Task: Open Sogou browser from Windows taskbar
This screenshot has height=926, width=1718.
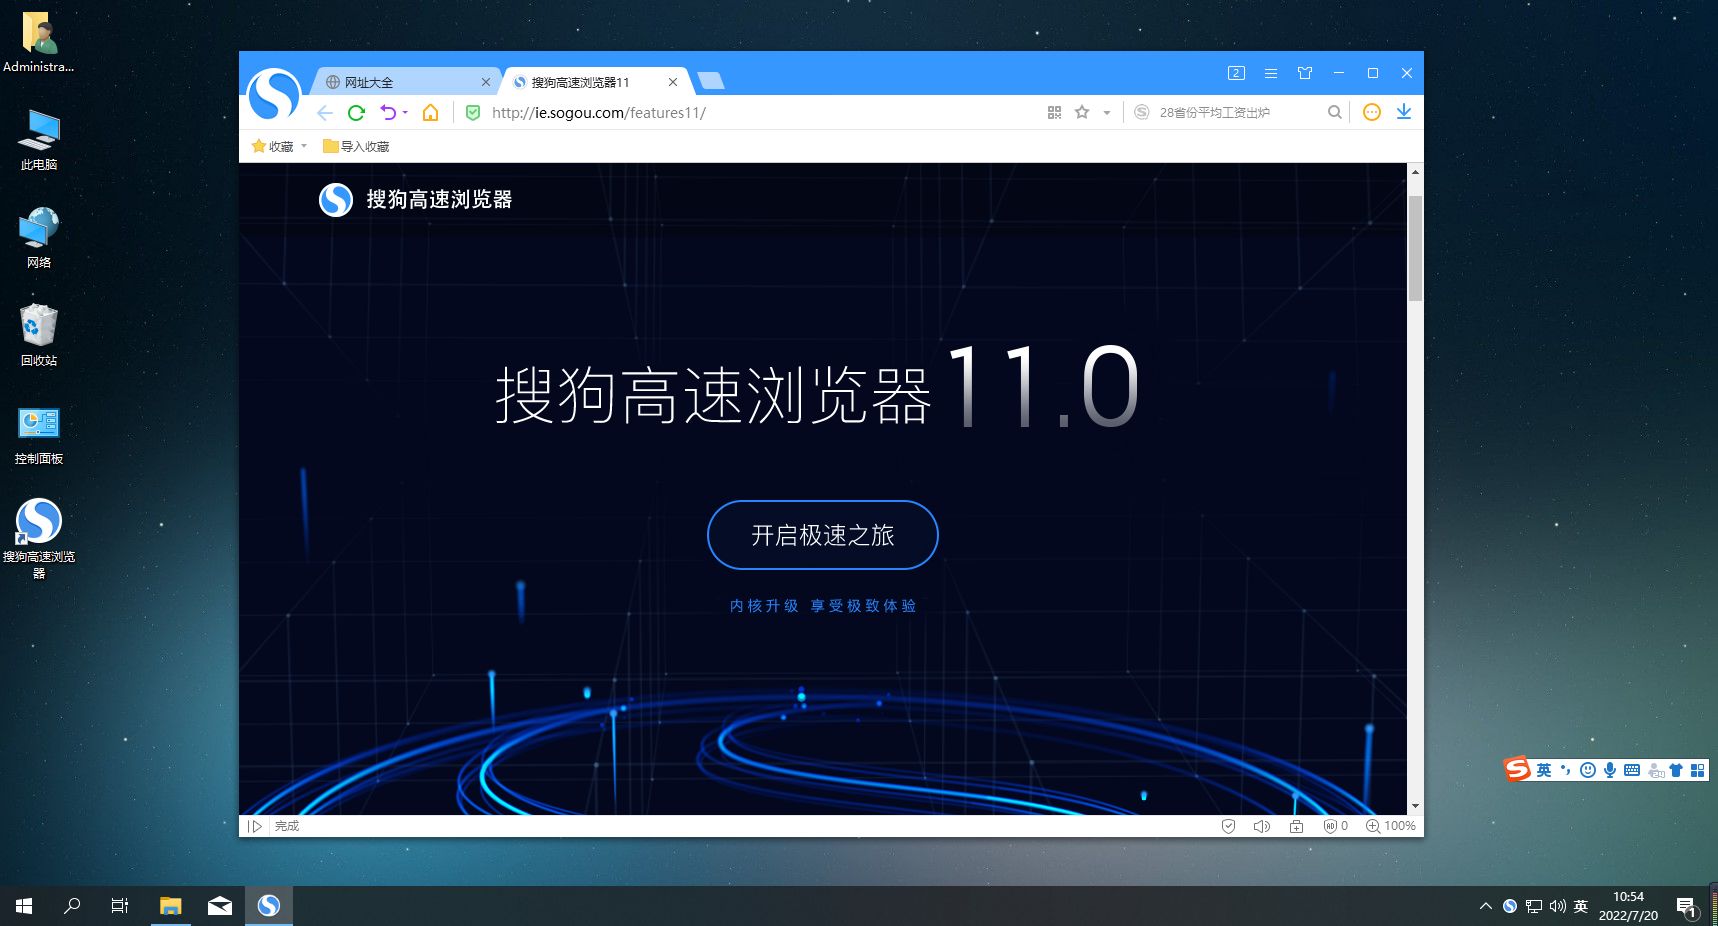Action: coord(269,906)
